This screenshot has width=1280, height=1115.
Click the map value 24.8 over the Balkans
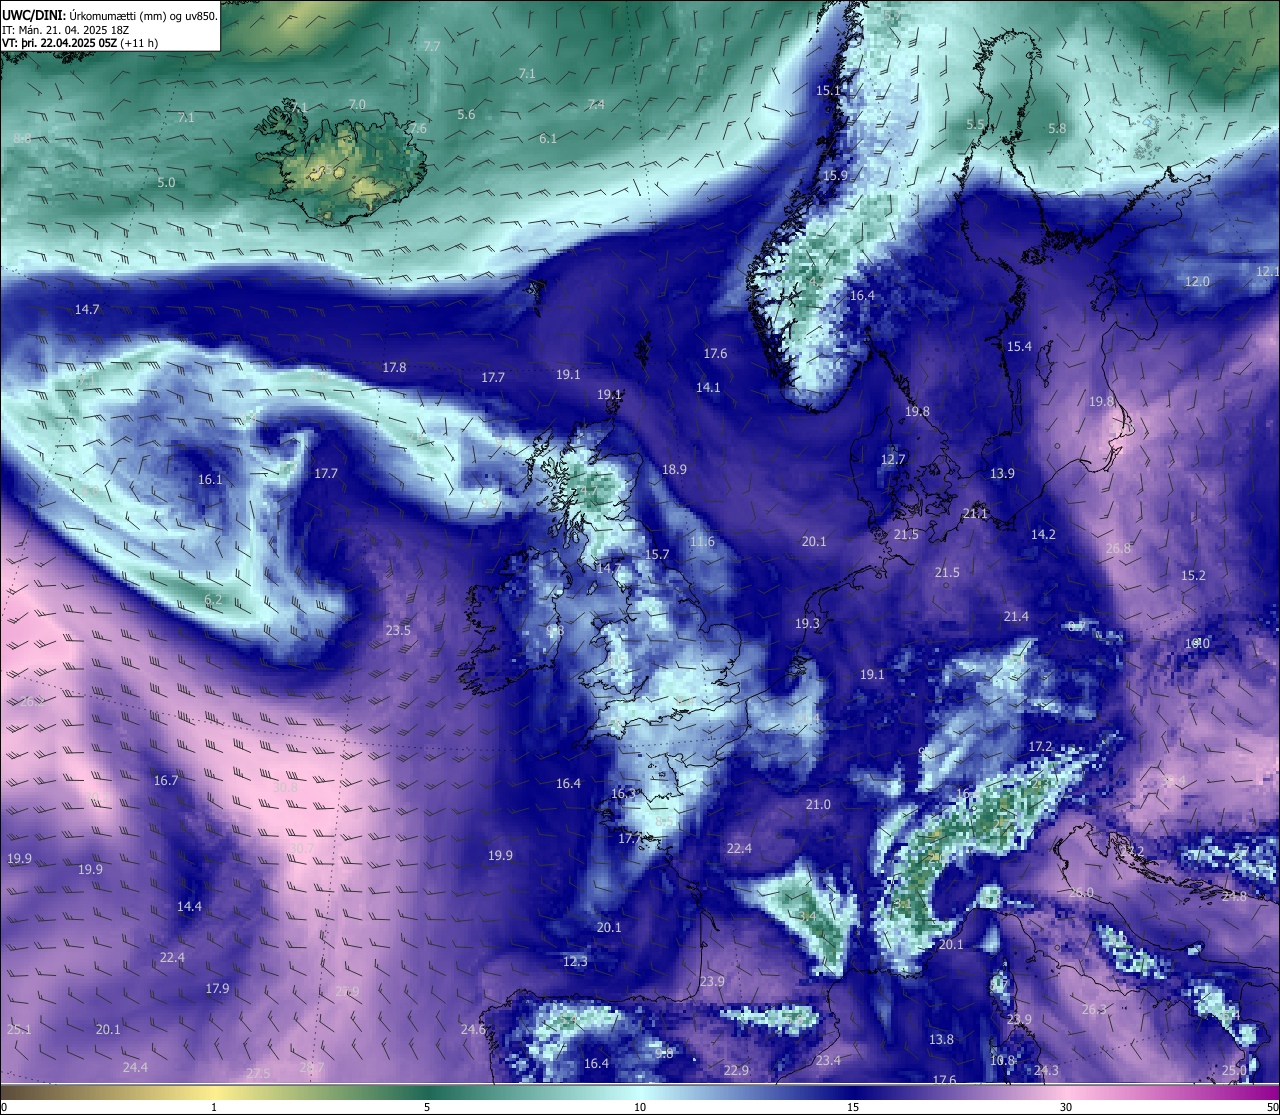coord(1234,896)
